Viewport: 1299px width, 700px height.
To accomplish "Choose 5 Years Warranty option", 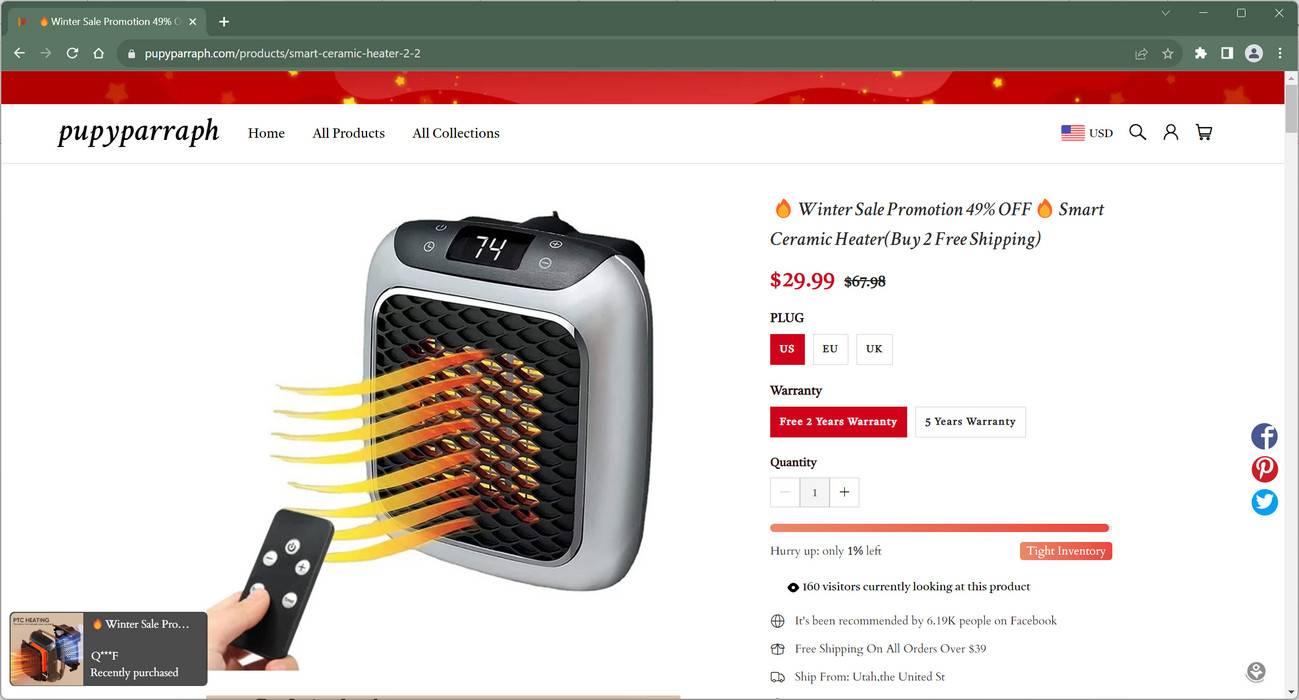I will pyautogui.click(x=970, y=422).
